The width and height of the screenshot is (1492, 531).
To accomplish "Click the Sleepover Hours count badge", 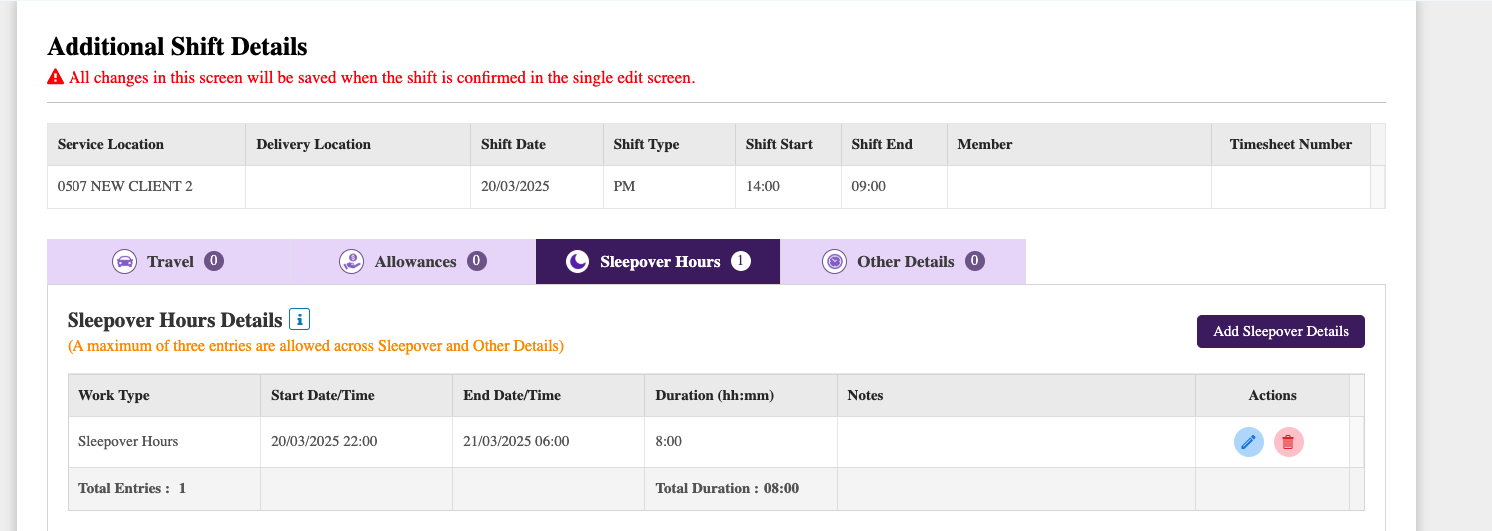I will click(x=740, y=261).
